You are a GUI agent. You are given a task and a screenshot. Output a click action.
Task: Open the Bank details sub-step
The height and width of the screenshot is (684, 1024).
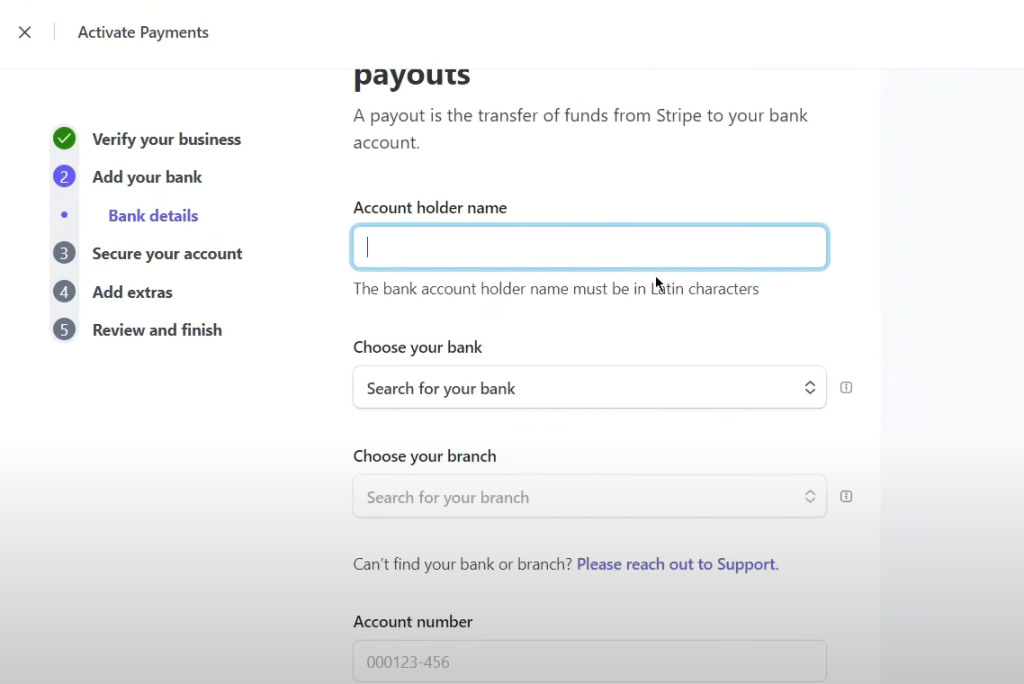click(x=153, y=216)
